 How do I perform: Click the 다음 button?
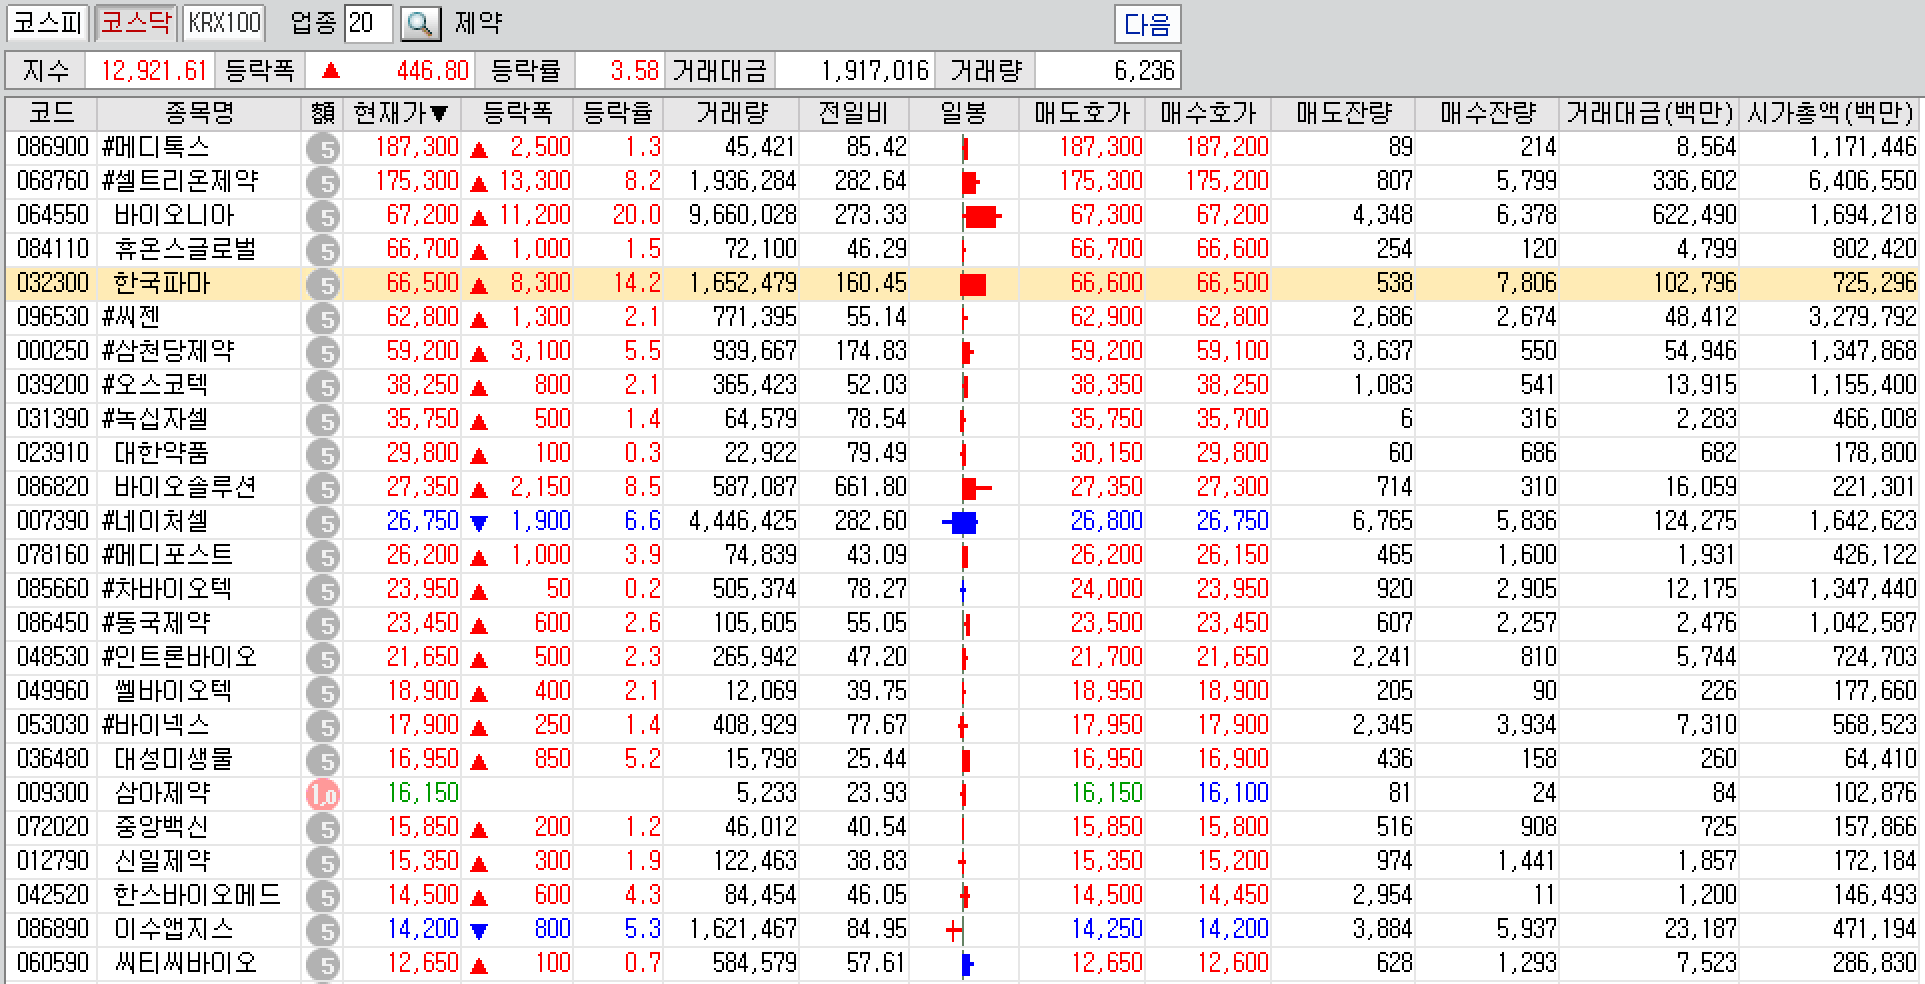[1147, 24]
